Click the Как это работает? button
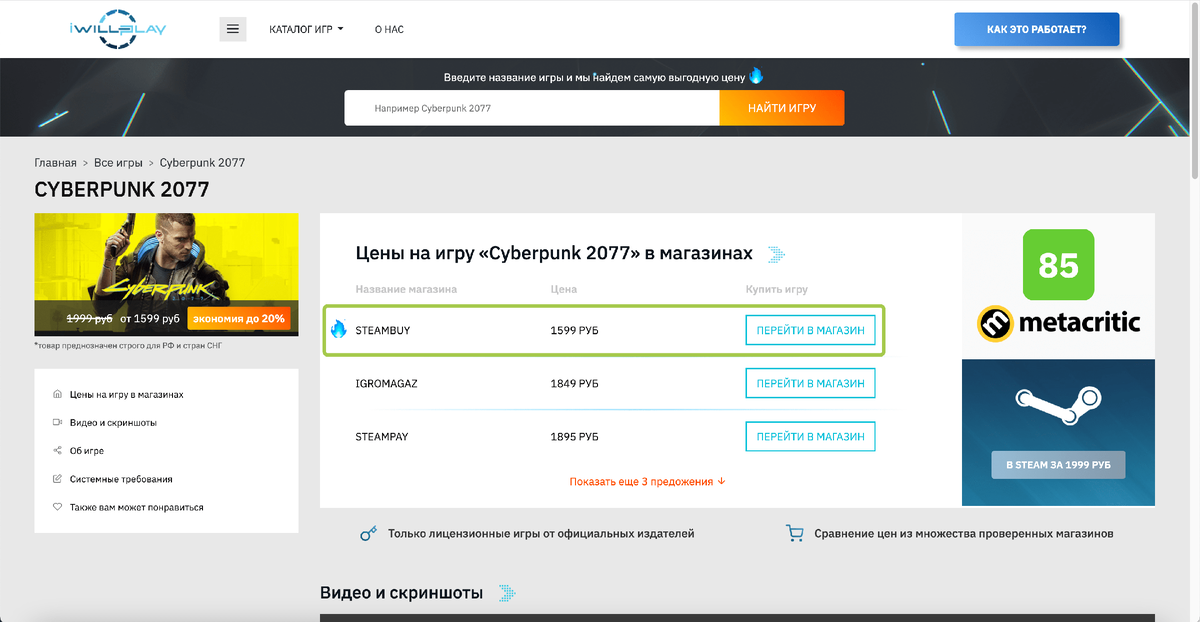1200x622 pixels. coord(1037,30)
